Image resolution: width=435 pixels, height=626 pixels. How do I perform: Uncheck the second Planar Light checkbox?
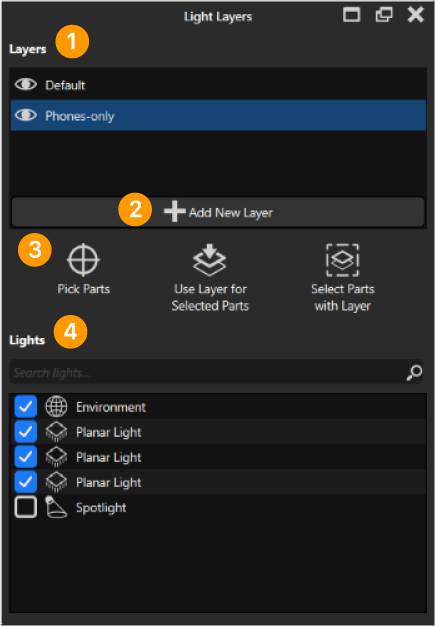coord(26,457)
